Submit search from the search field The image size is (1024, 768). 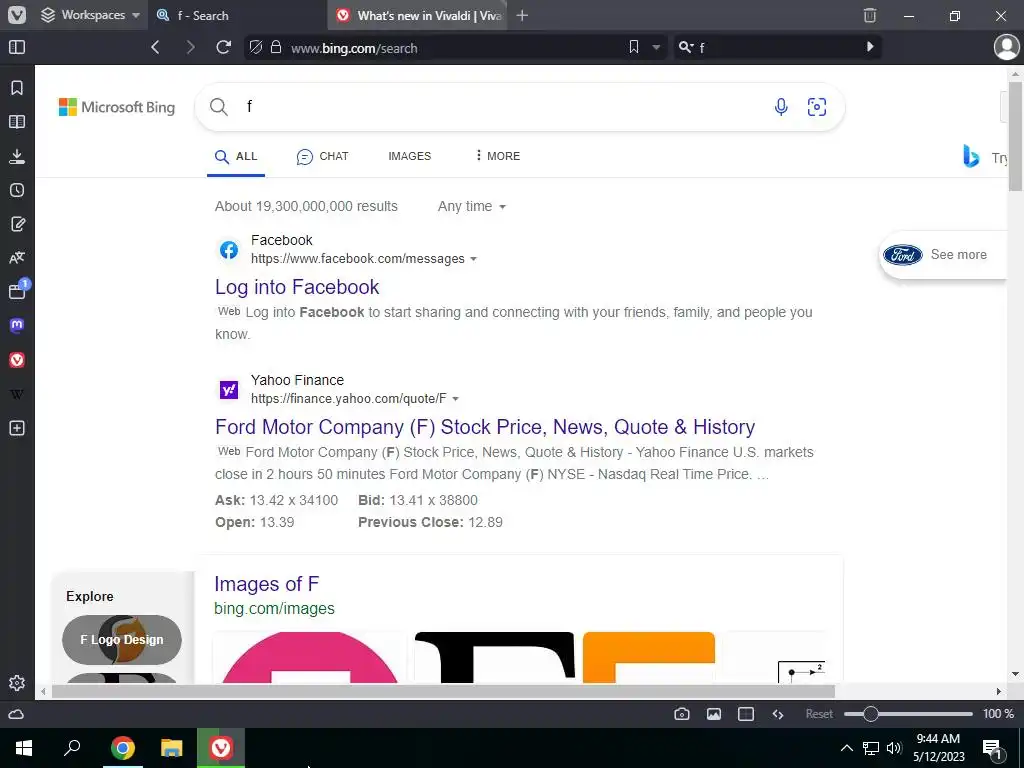(870, 47)
